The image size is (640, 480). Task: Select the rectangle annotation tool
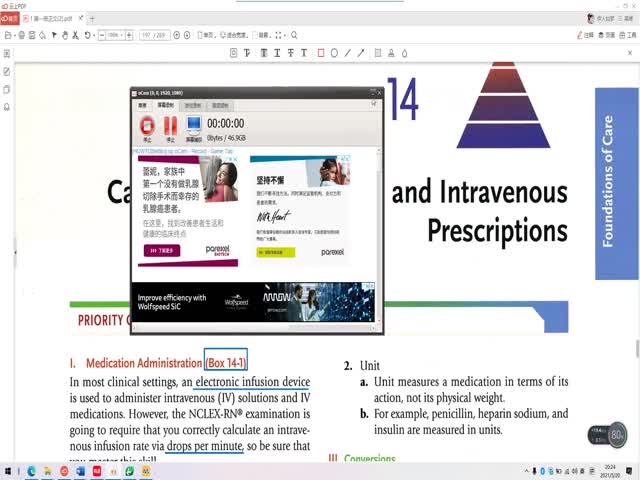click(321, 53)
